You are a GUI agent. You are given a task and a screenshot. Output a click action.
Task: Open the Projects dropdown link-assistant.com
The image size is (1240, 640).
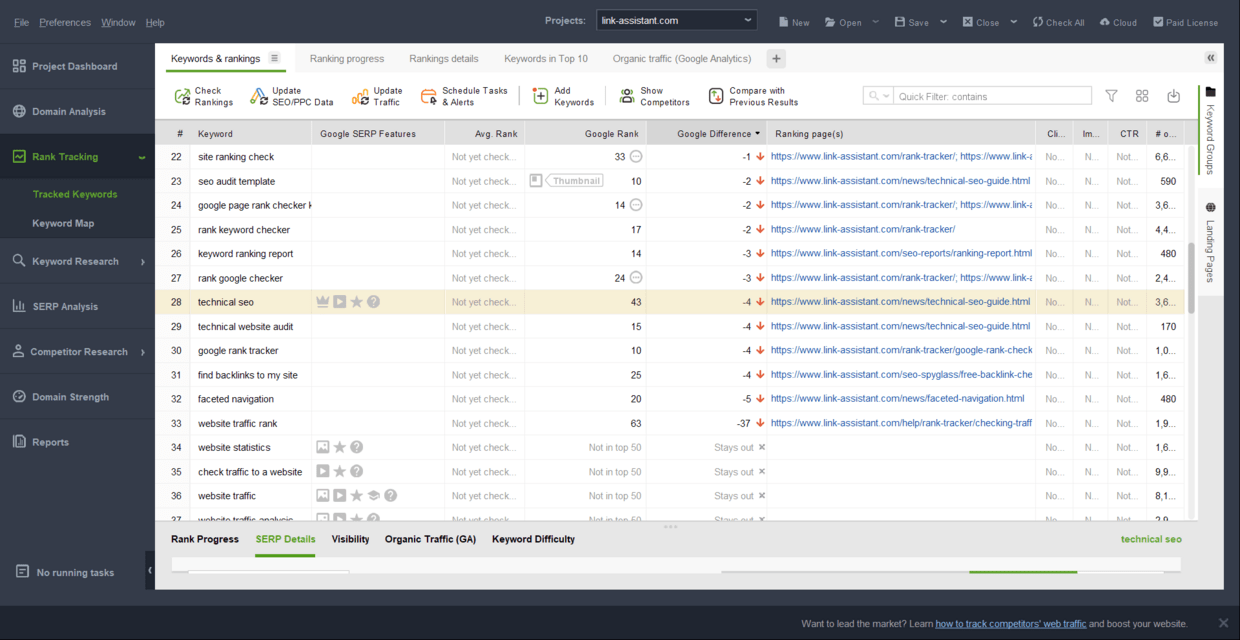click(x=676, y=21)
